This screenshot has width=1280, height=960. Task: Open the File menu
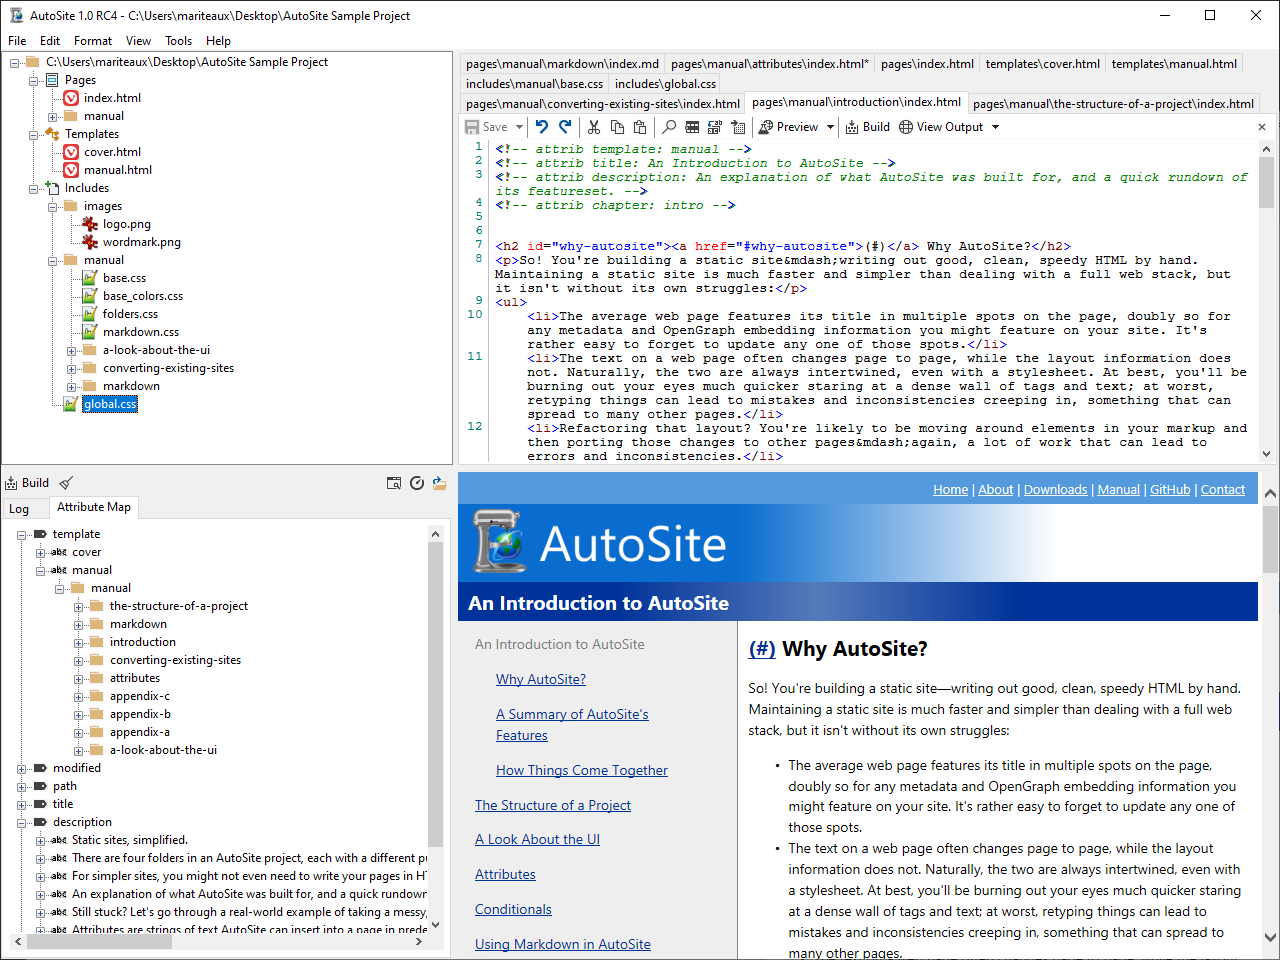(x=17, y=41)
